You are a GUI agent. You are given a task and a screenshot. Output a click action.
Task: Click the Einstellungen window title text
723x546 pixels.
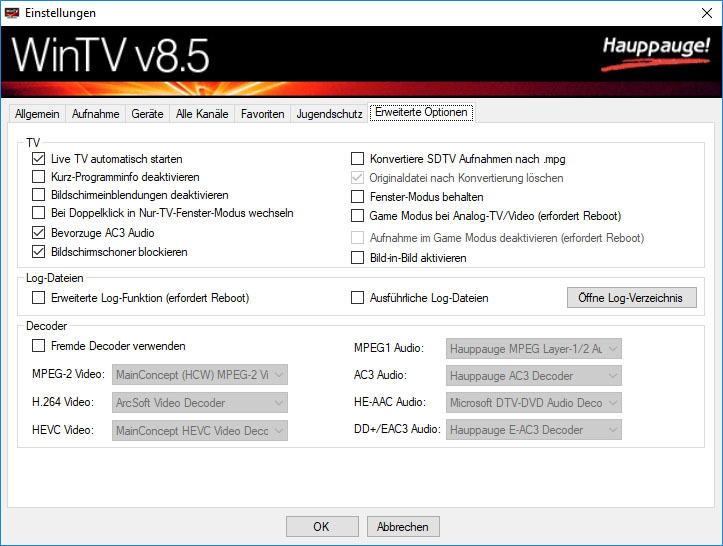pyautogui.click(x=60, y=13)
